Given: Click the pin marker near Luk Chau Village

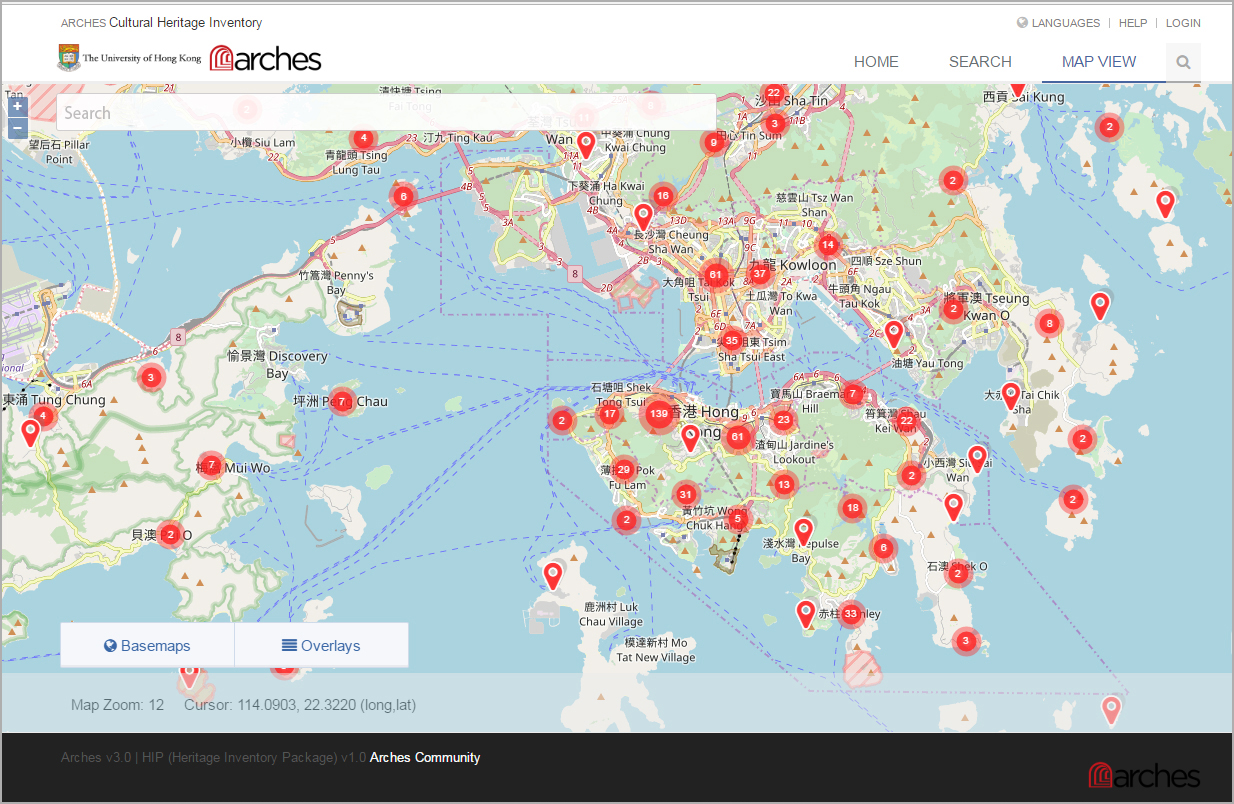Looking at the screenshot, I should pos(553,575).
